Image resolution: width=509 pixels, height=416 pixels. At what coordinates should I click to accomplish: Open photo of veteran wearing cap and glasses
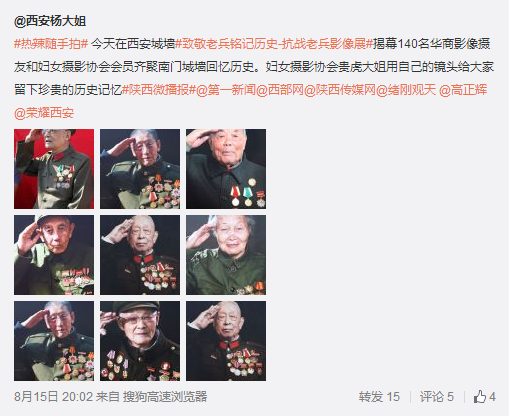[140, 341]
